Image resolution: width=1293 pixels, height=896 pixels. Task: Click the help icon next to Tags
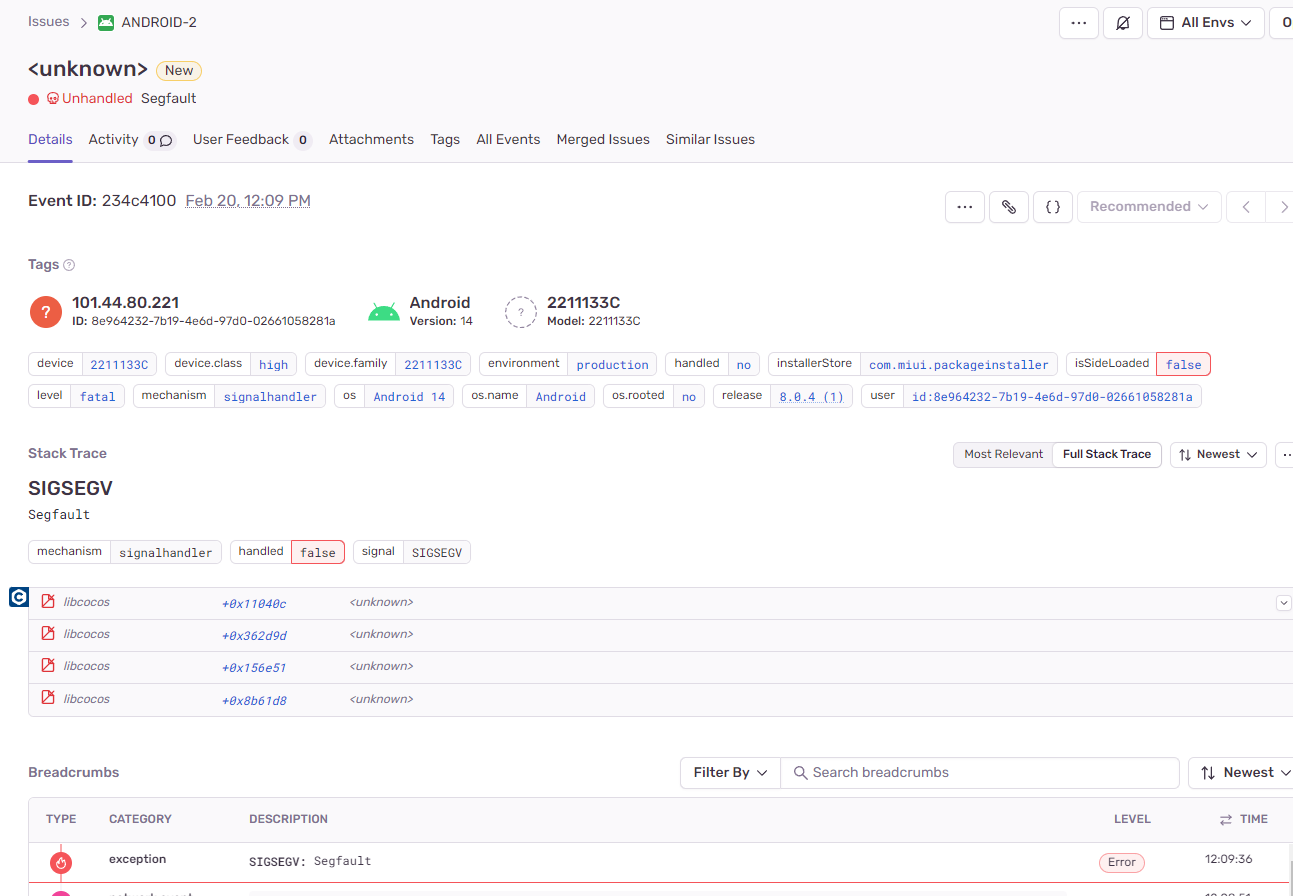(69, 265)
